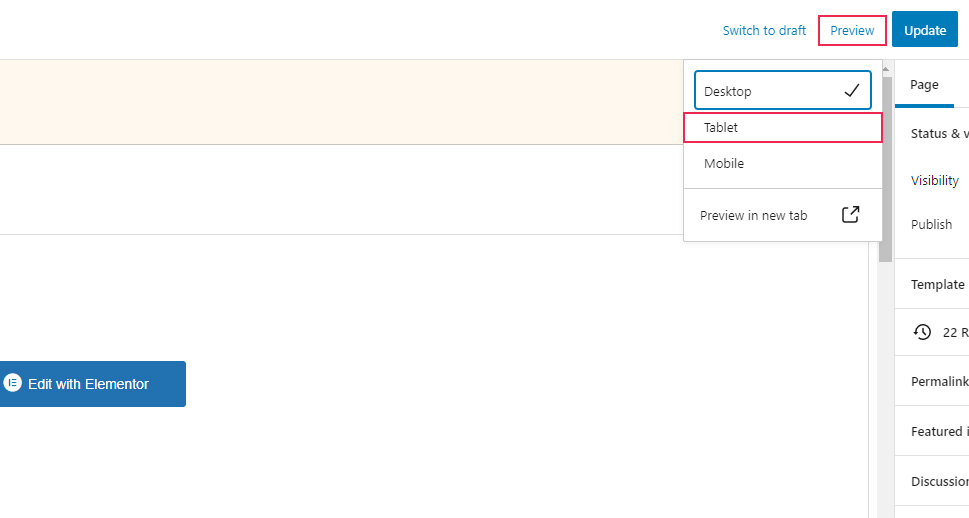The image size is (969, 518).
Task: Click the Update button
Action: tap(924, 30)
